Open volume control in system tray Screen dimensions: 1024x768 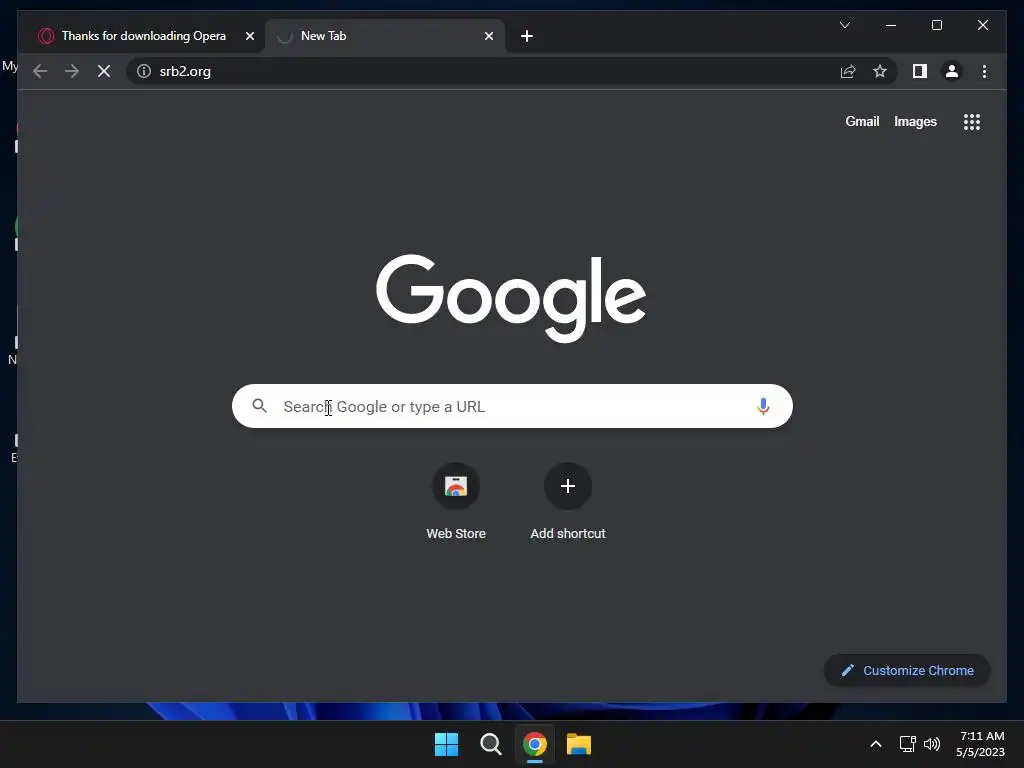tap(932, 744)
